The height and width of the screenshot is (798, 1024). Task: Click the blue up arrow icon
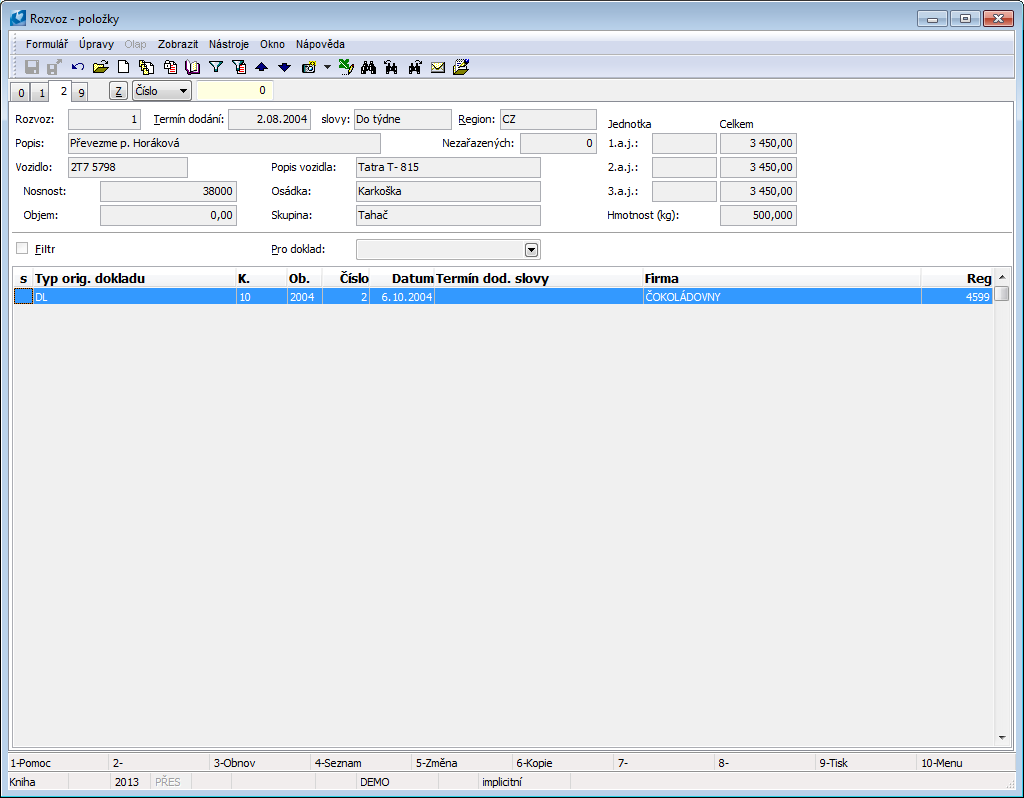pyautogui.click(x=261, y=68)
